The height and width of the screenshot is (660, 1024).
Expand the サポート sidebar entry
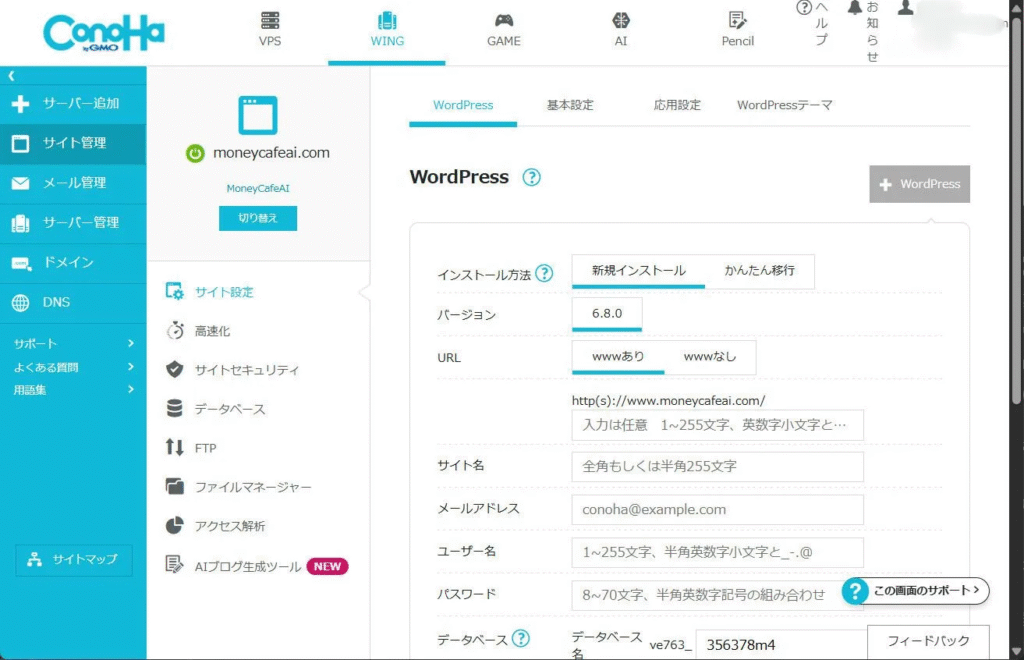(73, 343)
